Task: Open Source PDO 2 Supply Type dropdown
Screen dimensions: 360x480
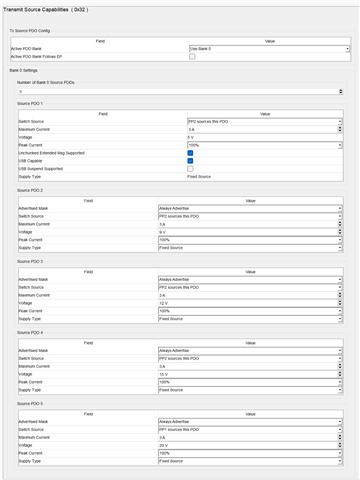Action: pos(250,248)
